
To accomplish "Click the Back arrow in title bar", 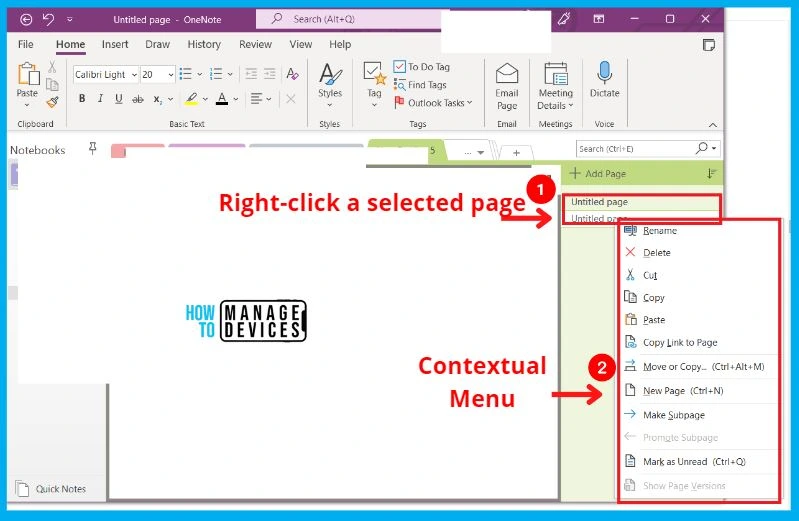I will point(26,19).
